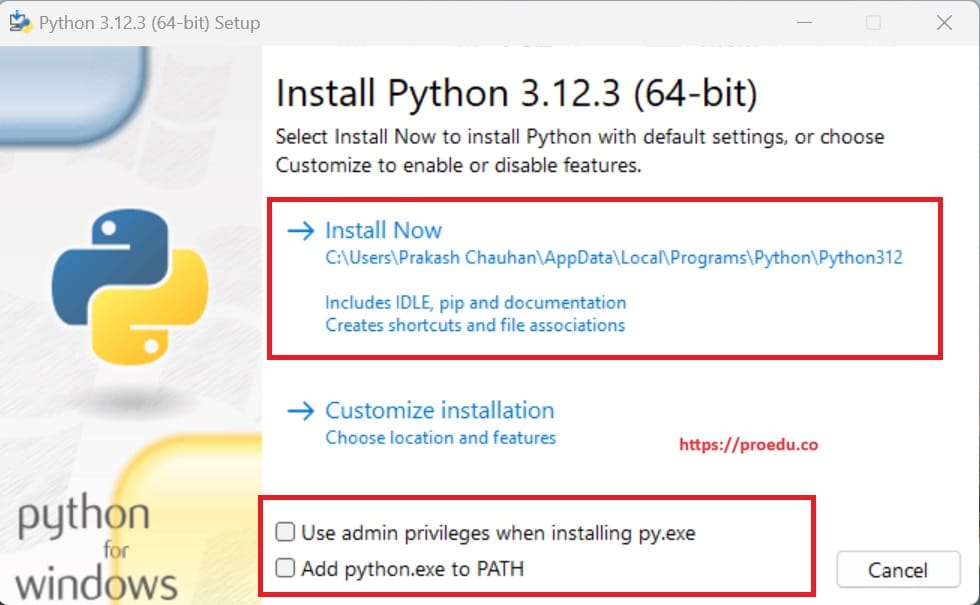The height and width of the screenshot is (605, 980).
Task: Click the Install Now arrow icon
Action: point(301,231)
